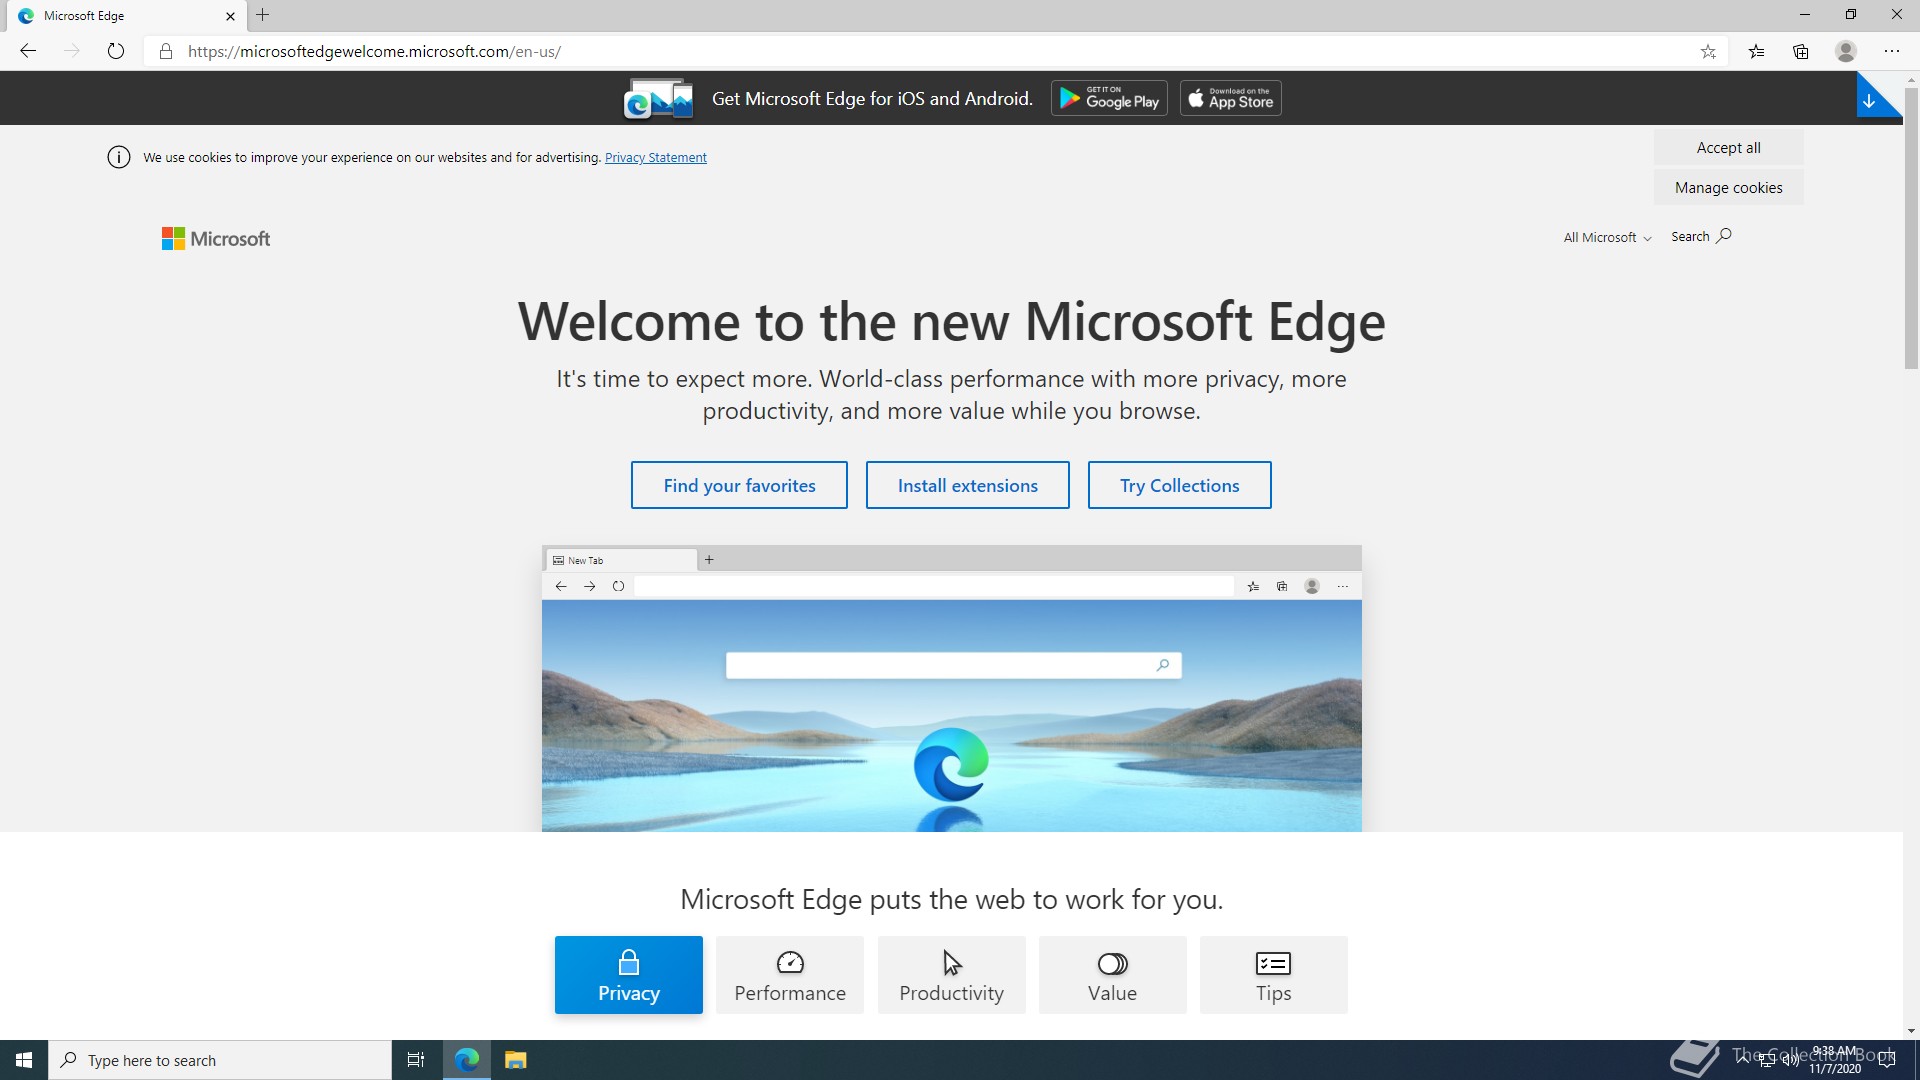Image resolution: width=1920 pixels, height=1080 pixels.
Task: Click Manage cookies
Action: [1729, 188]
